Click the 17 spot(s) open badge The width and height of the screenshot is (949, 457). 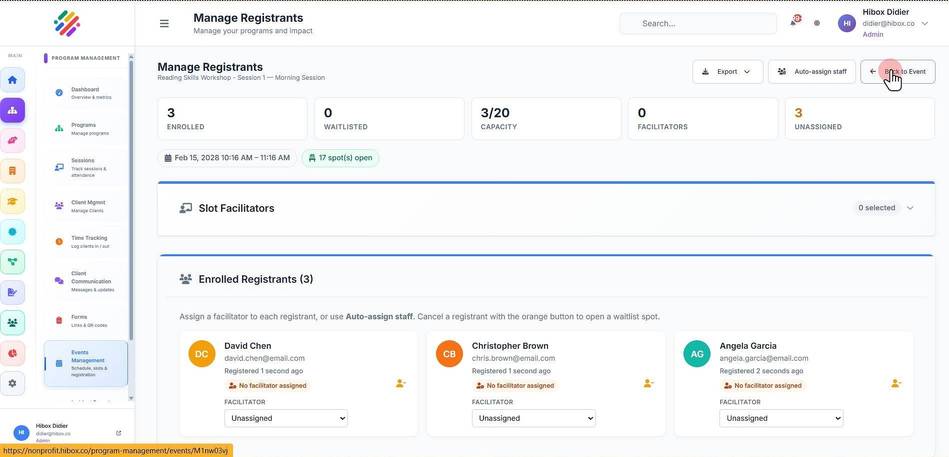[x=340, y=158]
